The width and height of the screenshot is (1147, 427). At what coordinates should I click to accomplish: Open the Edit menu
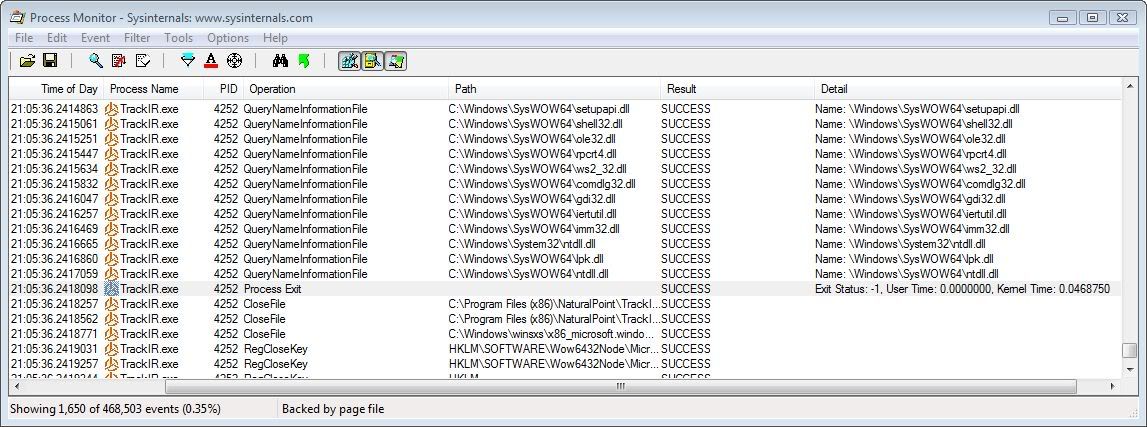click(57, 38)
